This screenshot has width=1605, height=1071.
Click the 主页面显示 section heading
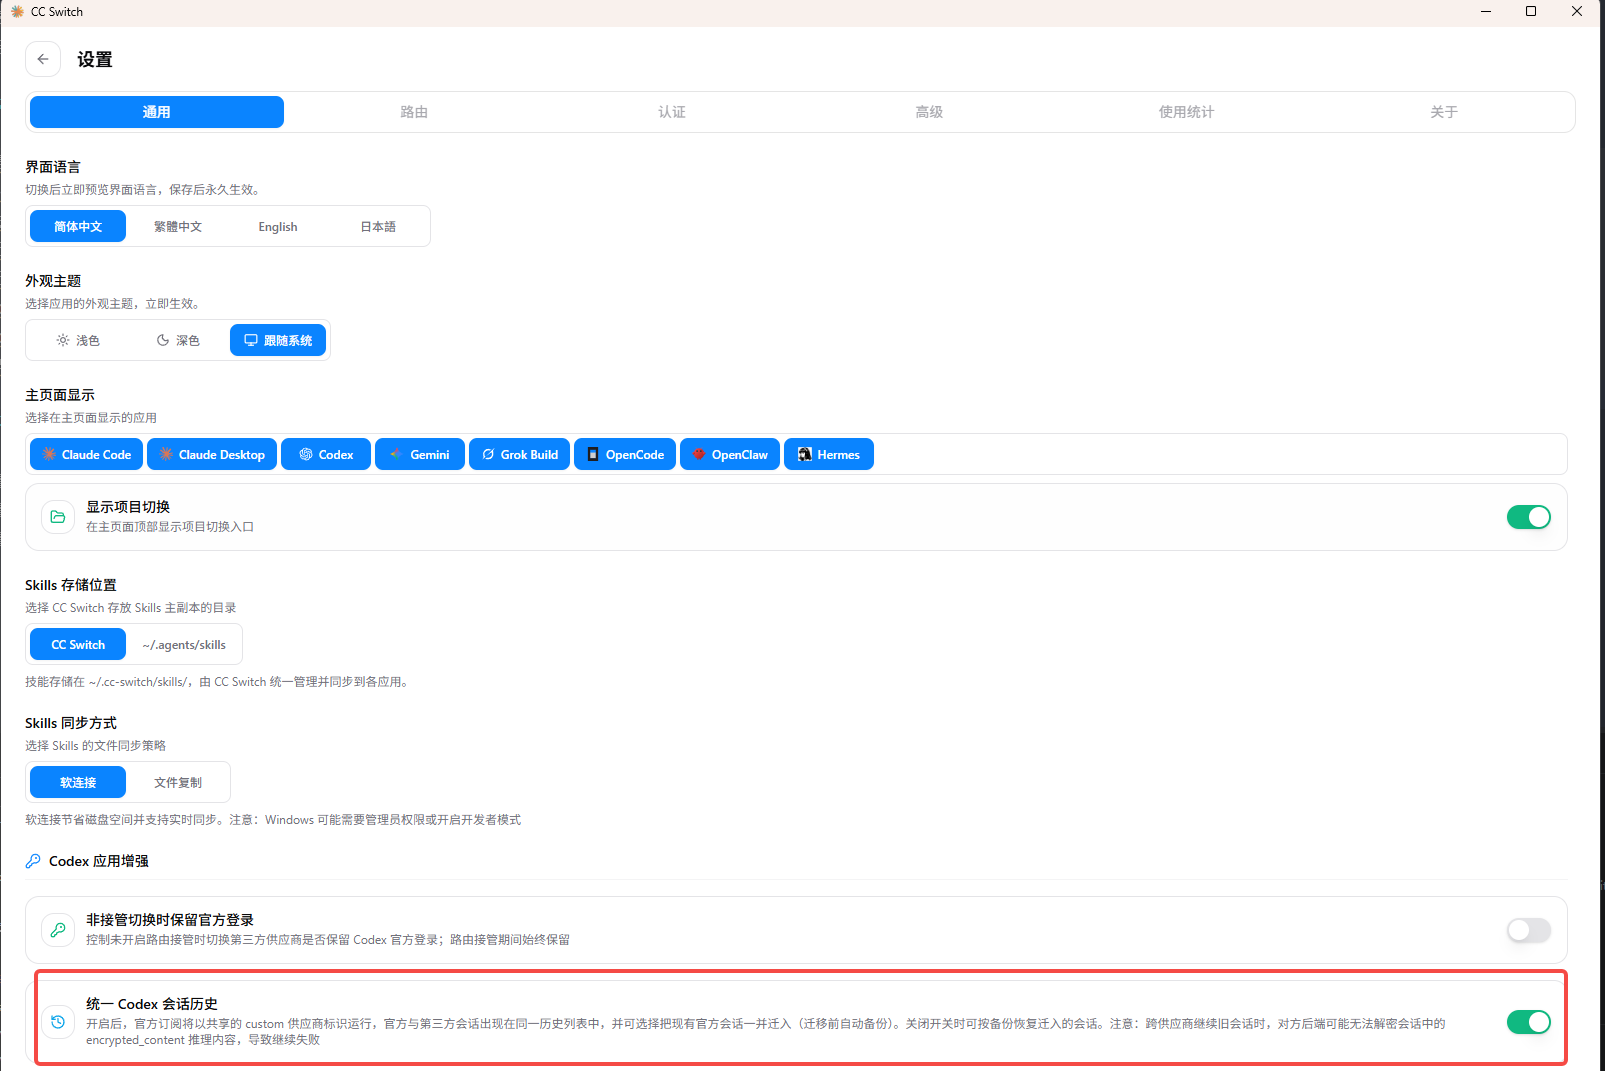(x=60, y=395)
